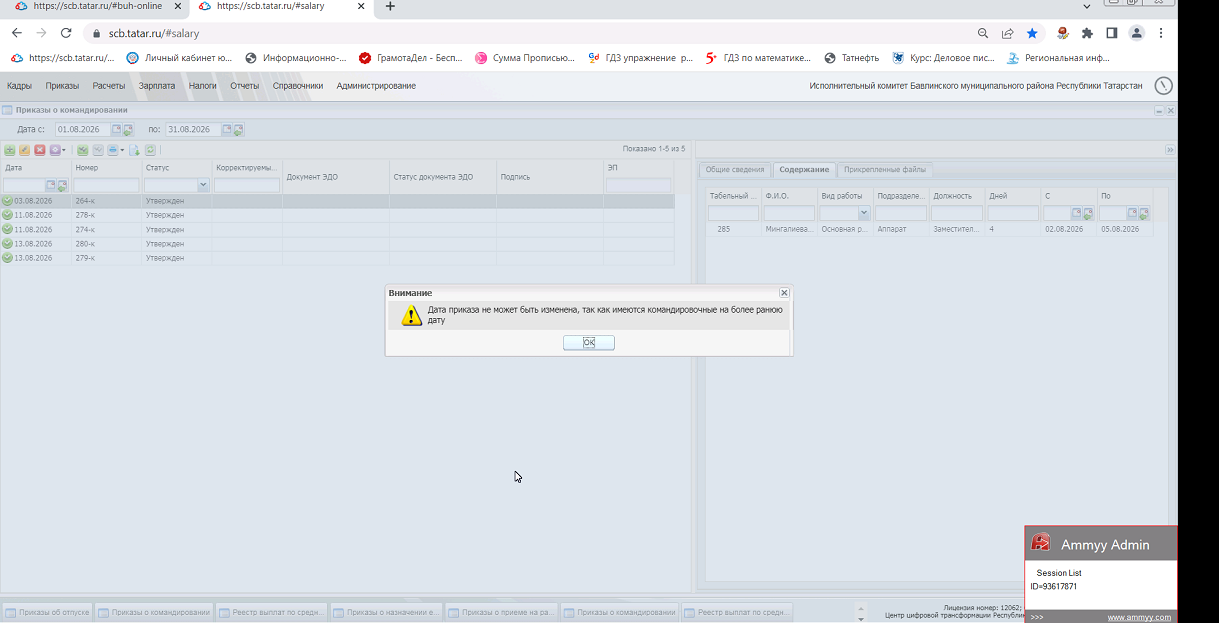Click OK in the Внимание dialog

pos(589,343)
